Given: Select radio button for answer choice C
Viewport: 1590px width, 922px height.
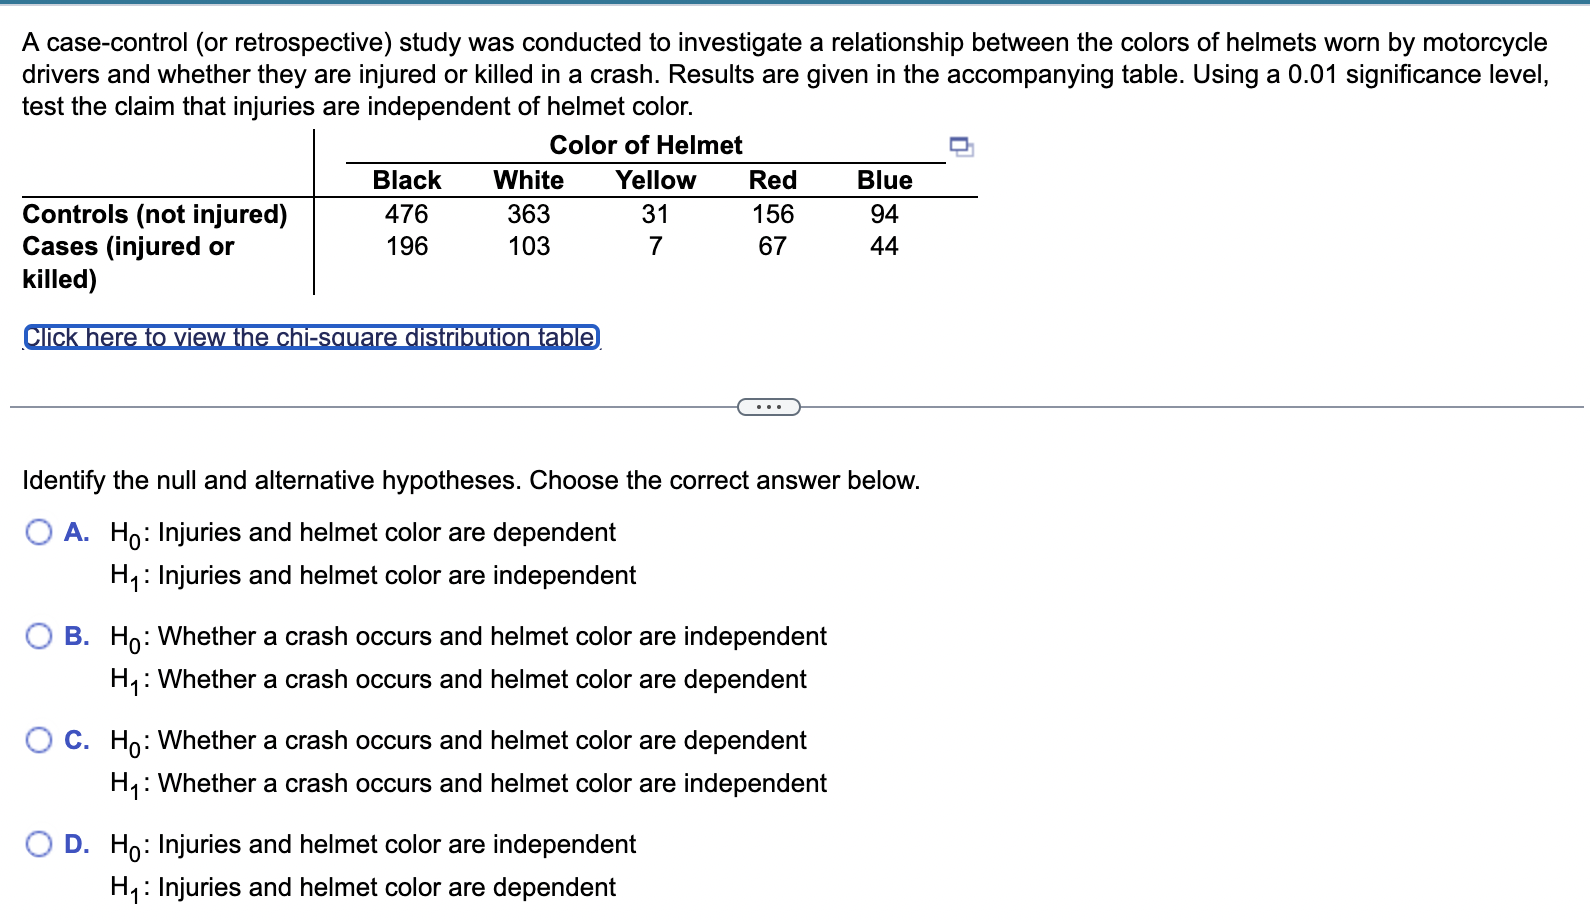Looking at the screenshot, I should [x=38, y=740].
